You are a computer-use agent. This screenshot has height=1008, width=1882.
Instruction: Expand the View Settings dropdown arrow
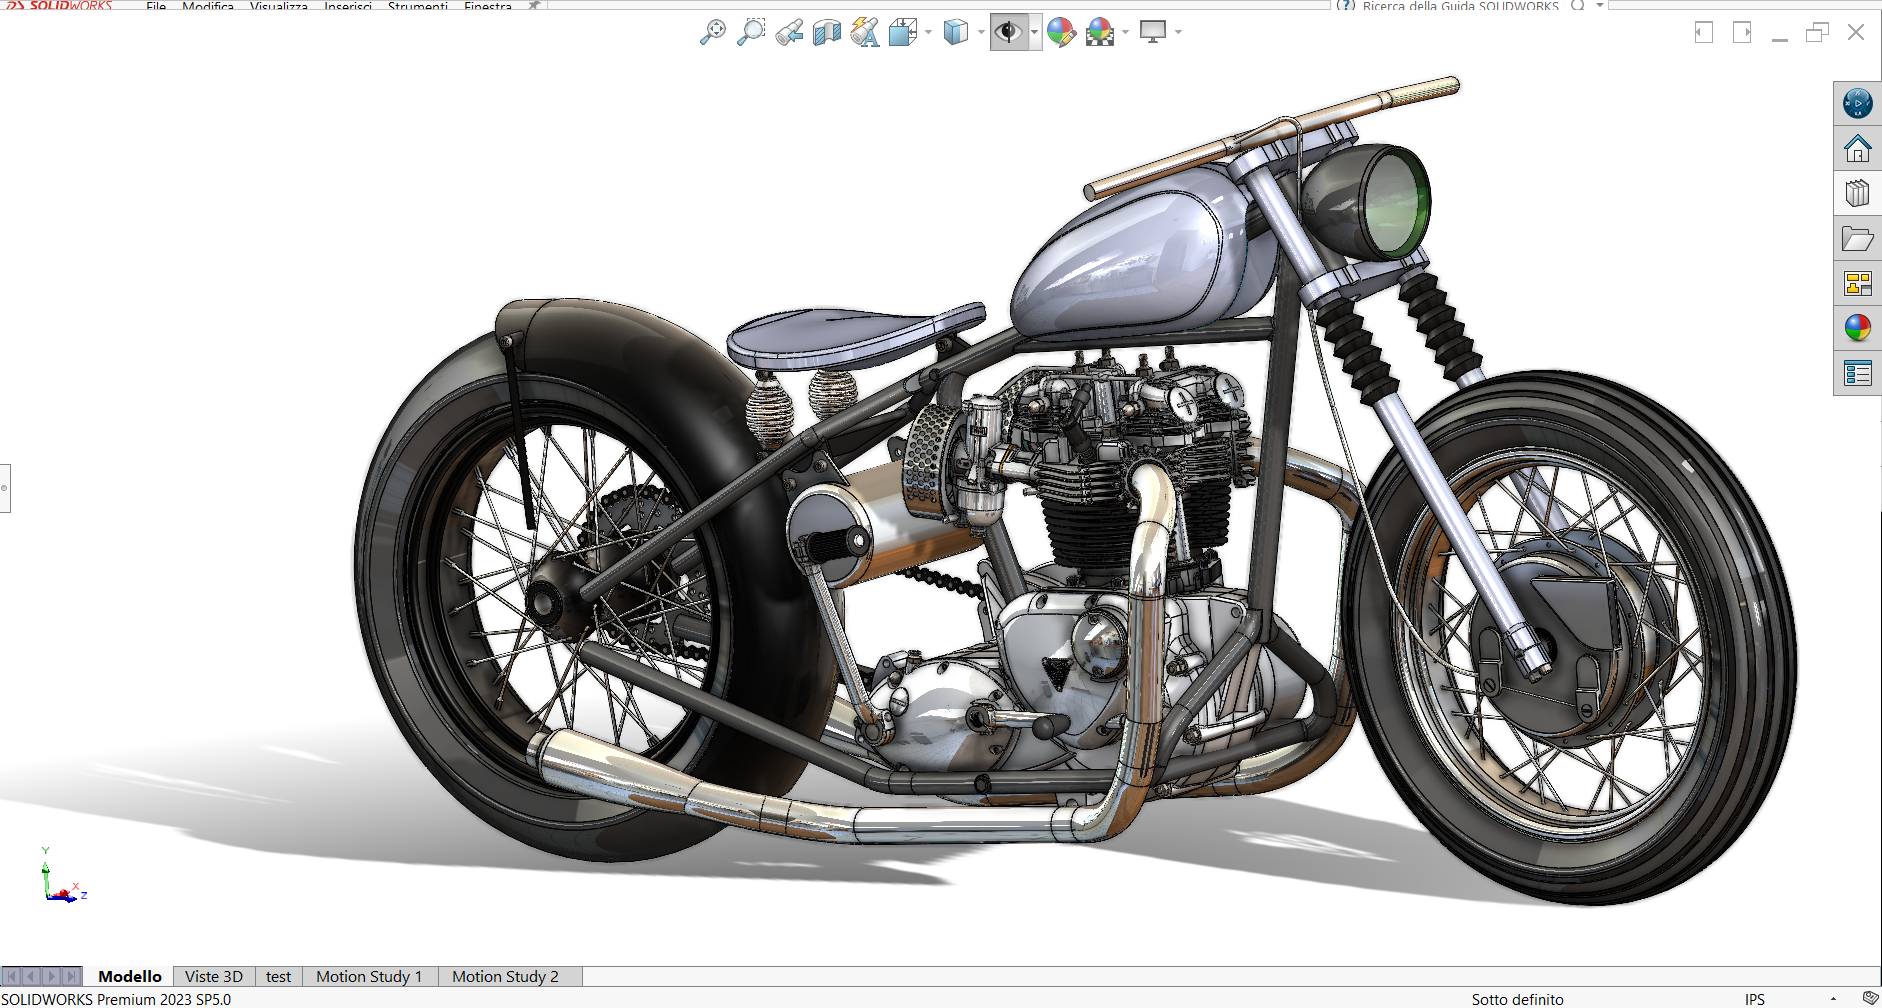pyautogui.click(x=1179, y=32)
